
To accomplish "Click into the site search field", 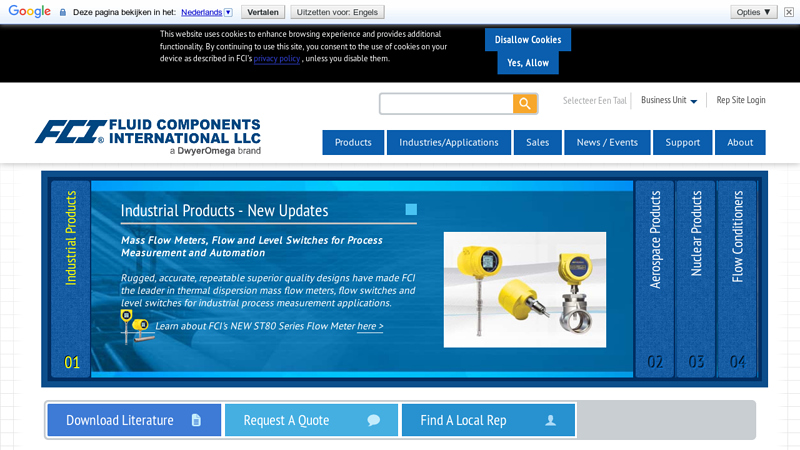I will 446,104.
